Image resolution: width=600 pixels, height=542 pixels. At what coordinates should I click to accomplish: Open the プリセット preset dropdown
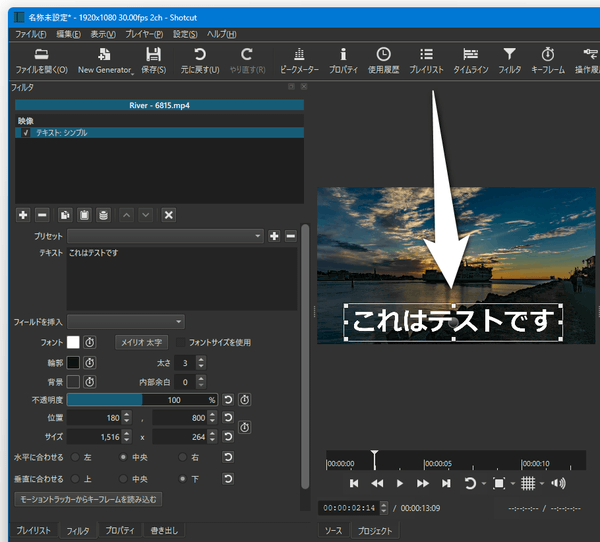(165, 236)
